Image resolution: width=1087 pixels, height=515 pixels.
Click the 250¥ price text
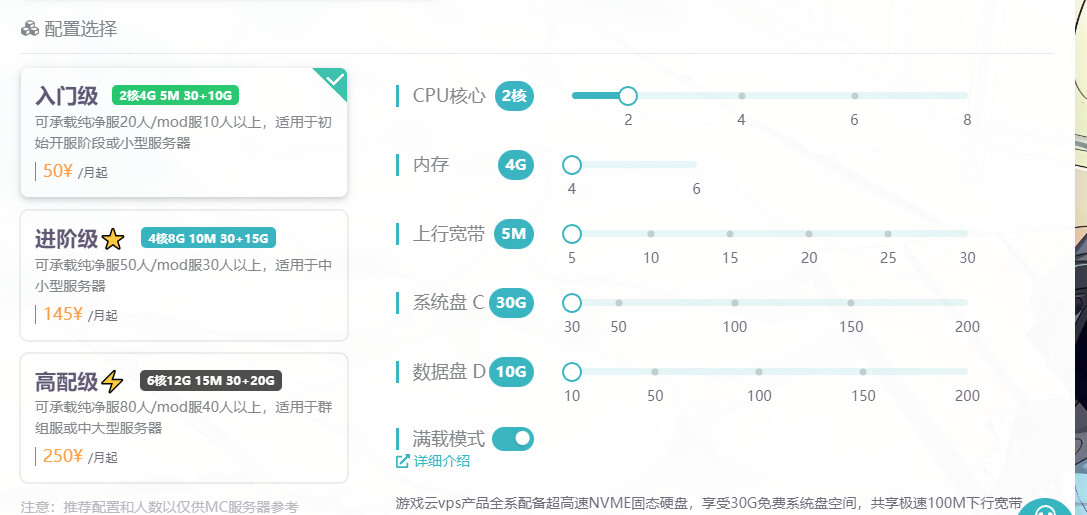[x=62, y=456]
